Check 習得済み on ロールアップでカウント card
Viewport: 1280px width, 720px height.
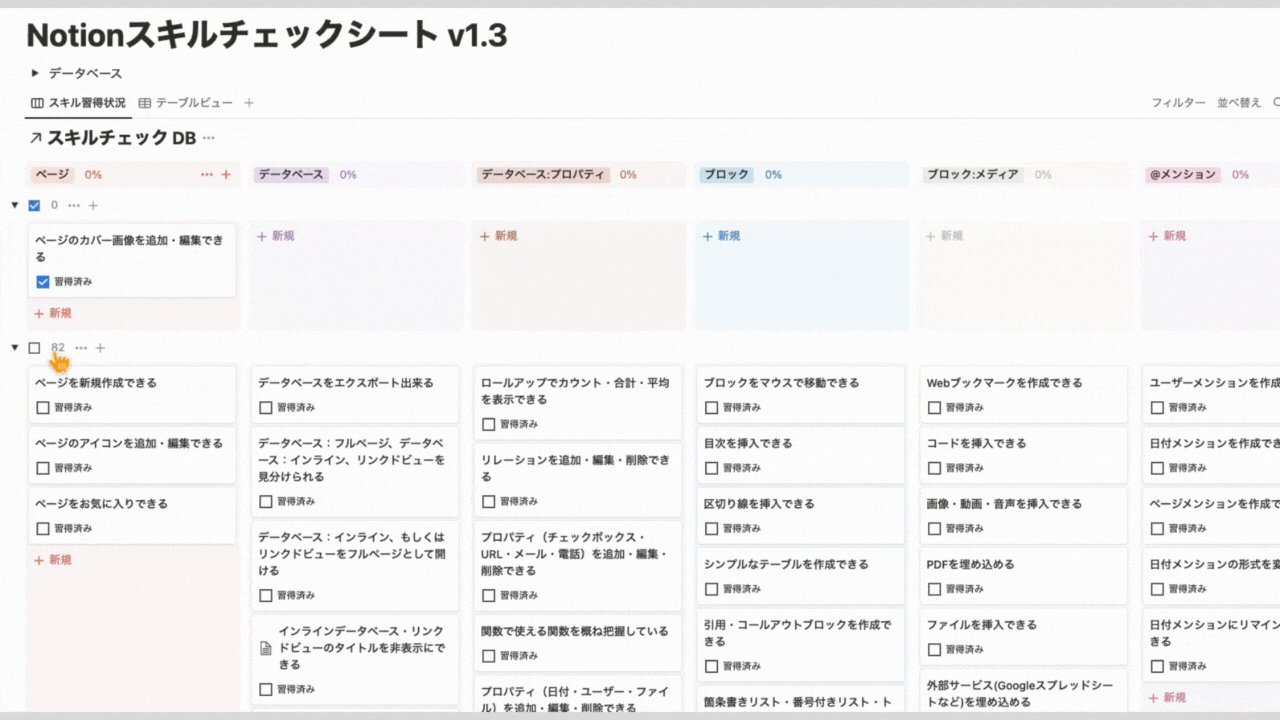pyautogui.click(x=488, y=424)
